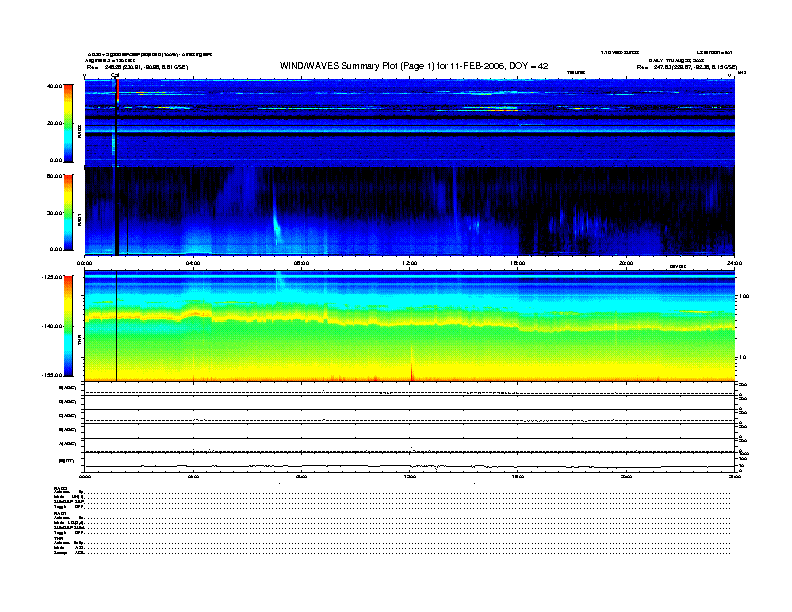Image resolution: width=792 pixels, height=612 pixels.
Task: Click the -125.00 label on TNR color scale
Action: pos(51,277)
